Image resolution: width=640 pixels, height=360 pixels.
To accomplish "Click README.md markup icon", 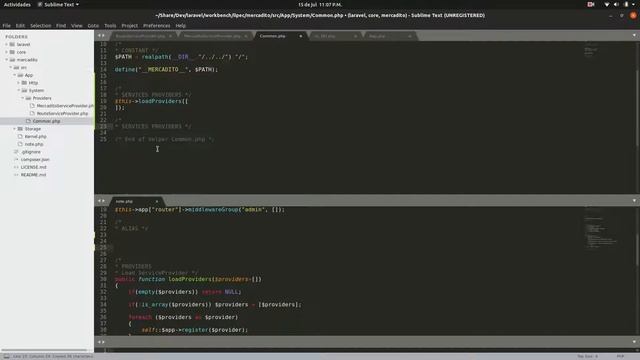I will tap(16, 175).
